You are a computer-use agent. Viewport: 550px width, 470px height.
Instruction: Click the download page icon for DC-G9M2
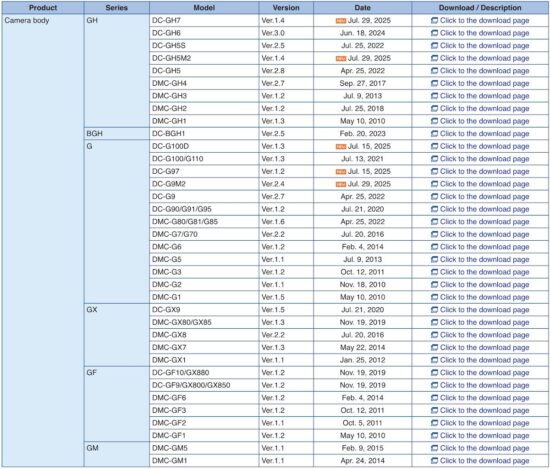click(x=434, y=184)
